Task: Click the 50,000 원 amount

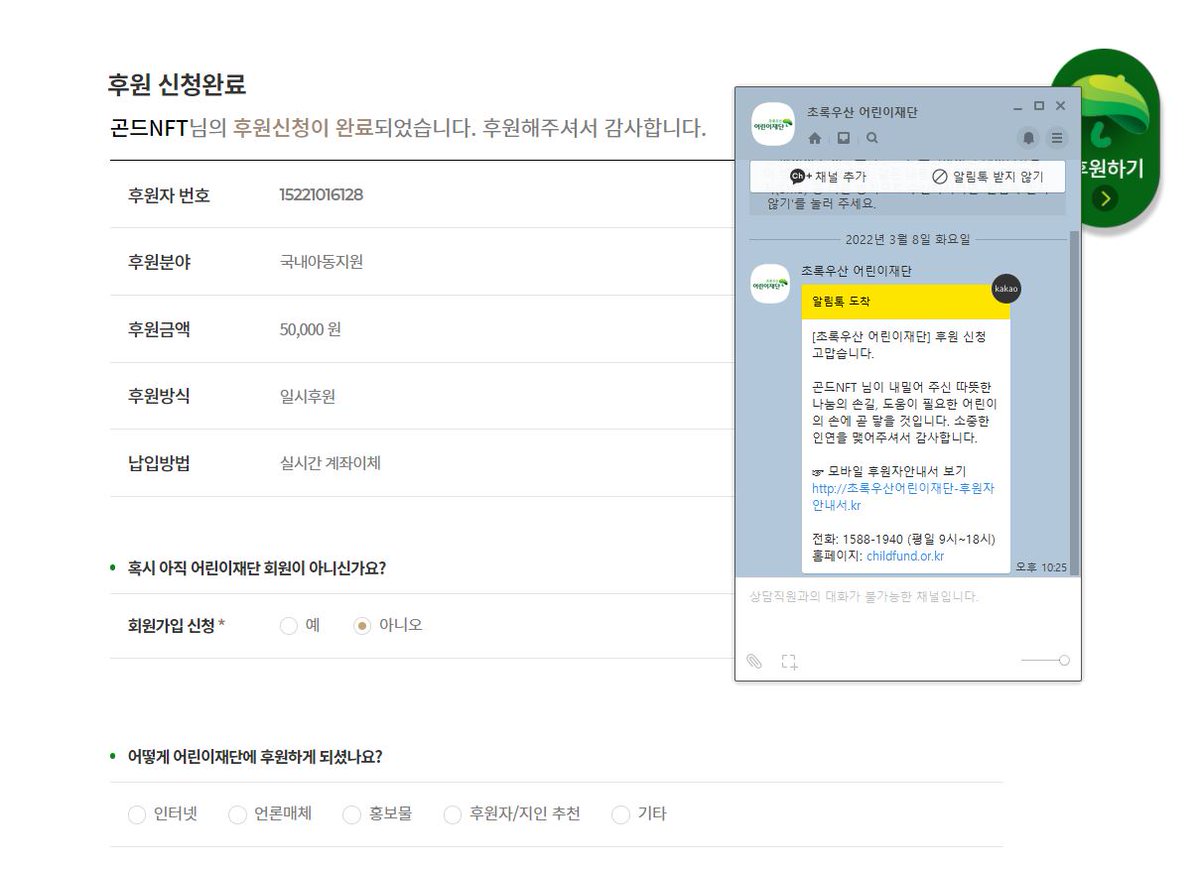Action: (310, 329)
